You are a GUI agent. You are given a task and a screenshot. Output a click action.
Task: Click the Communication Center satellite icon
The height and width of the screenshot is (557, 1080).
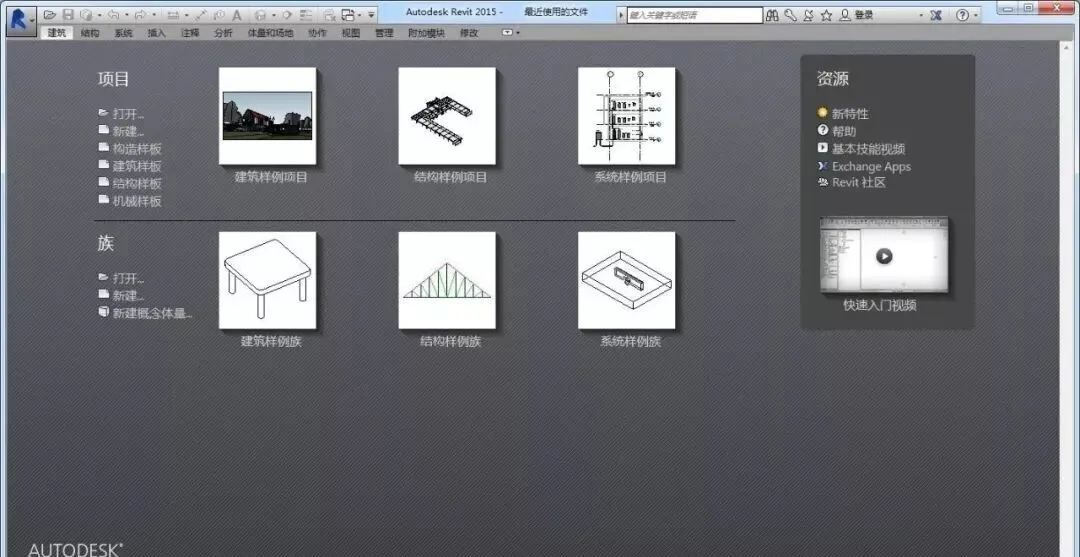click(809, 15)
